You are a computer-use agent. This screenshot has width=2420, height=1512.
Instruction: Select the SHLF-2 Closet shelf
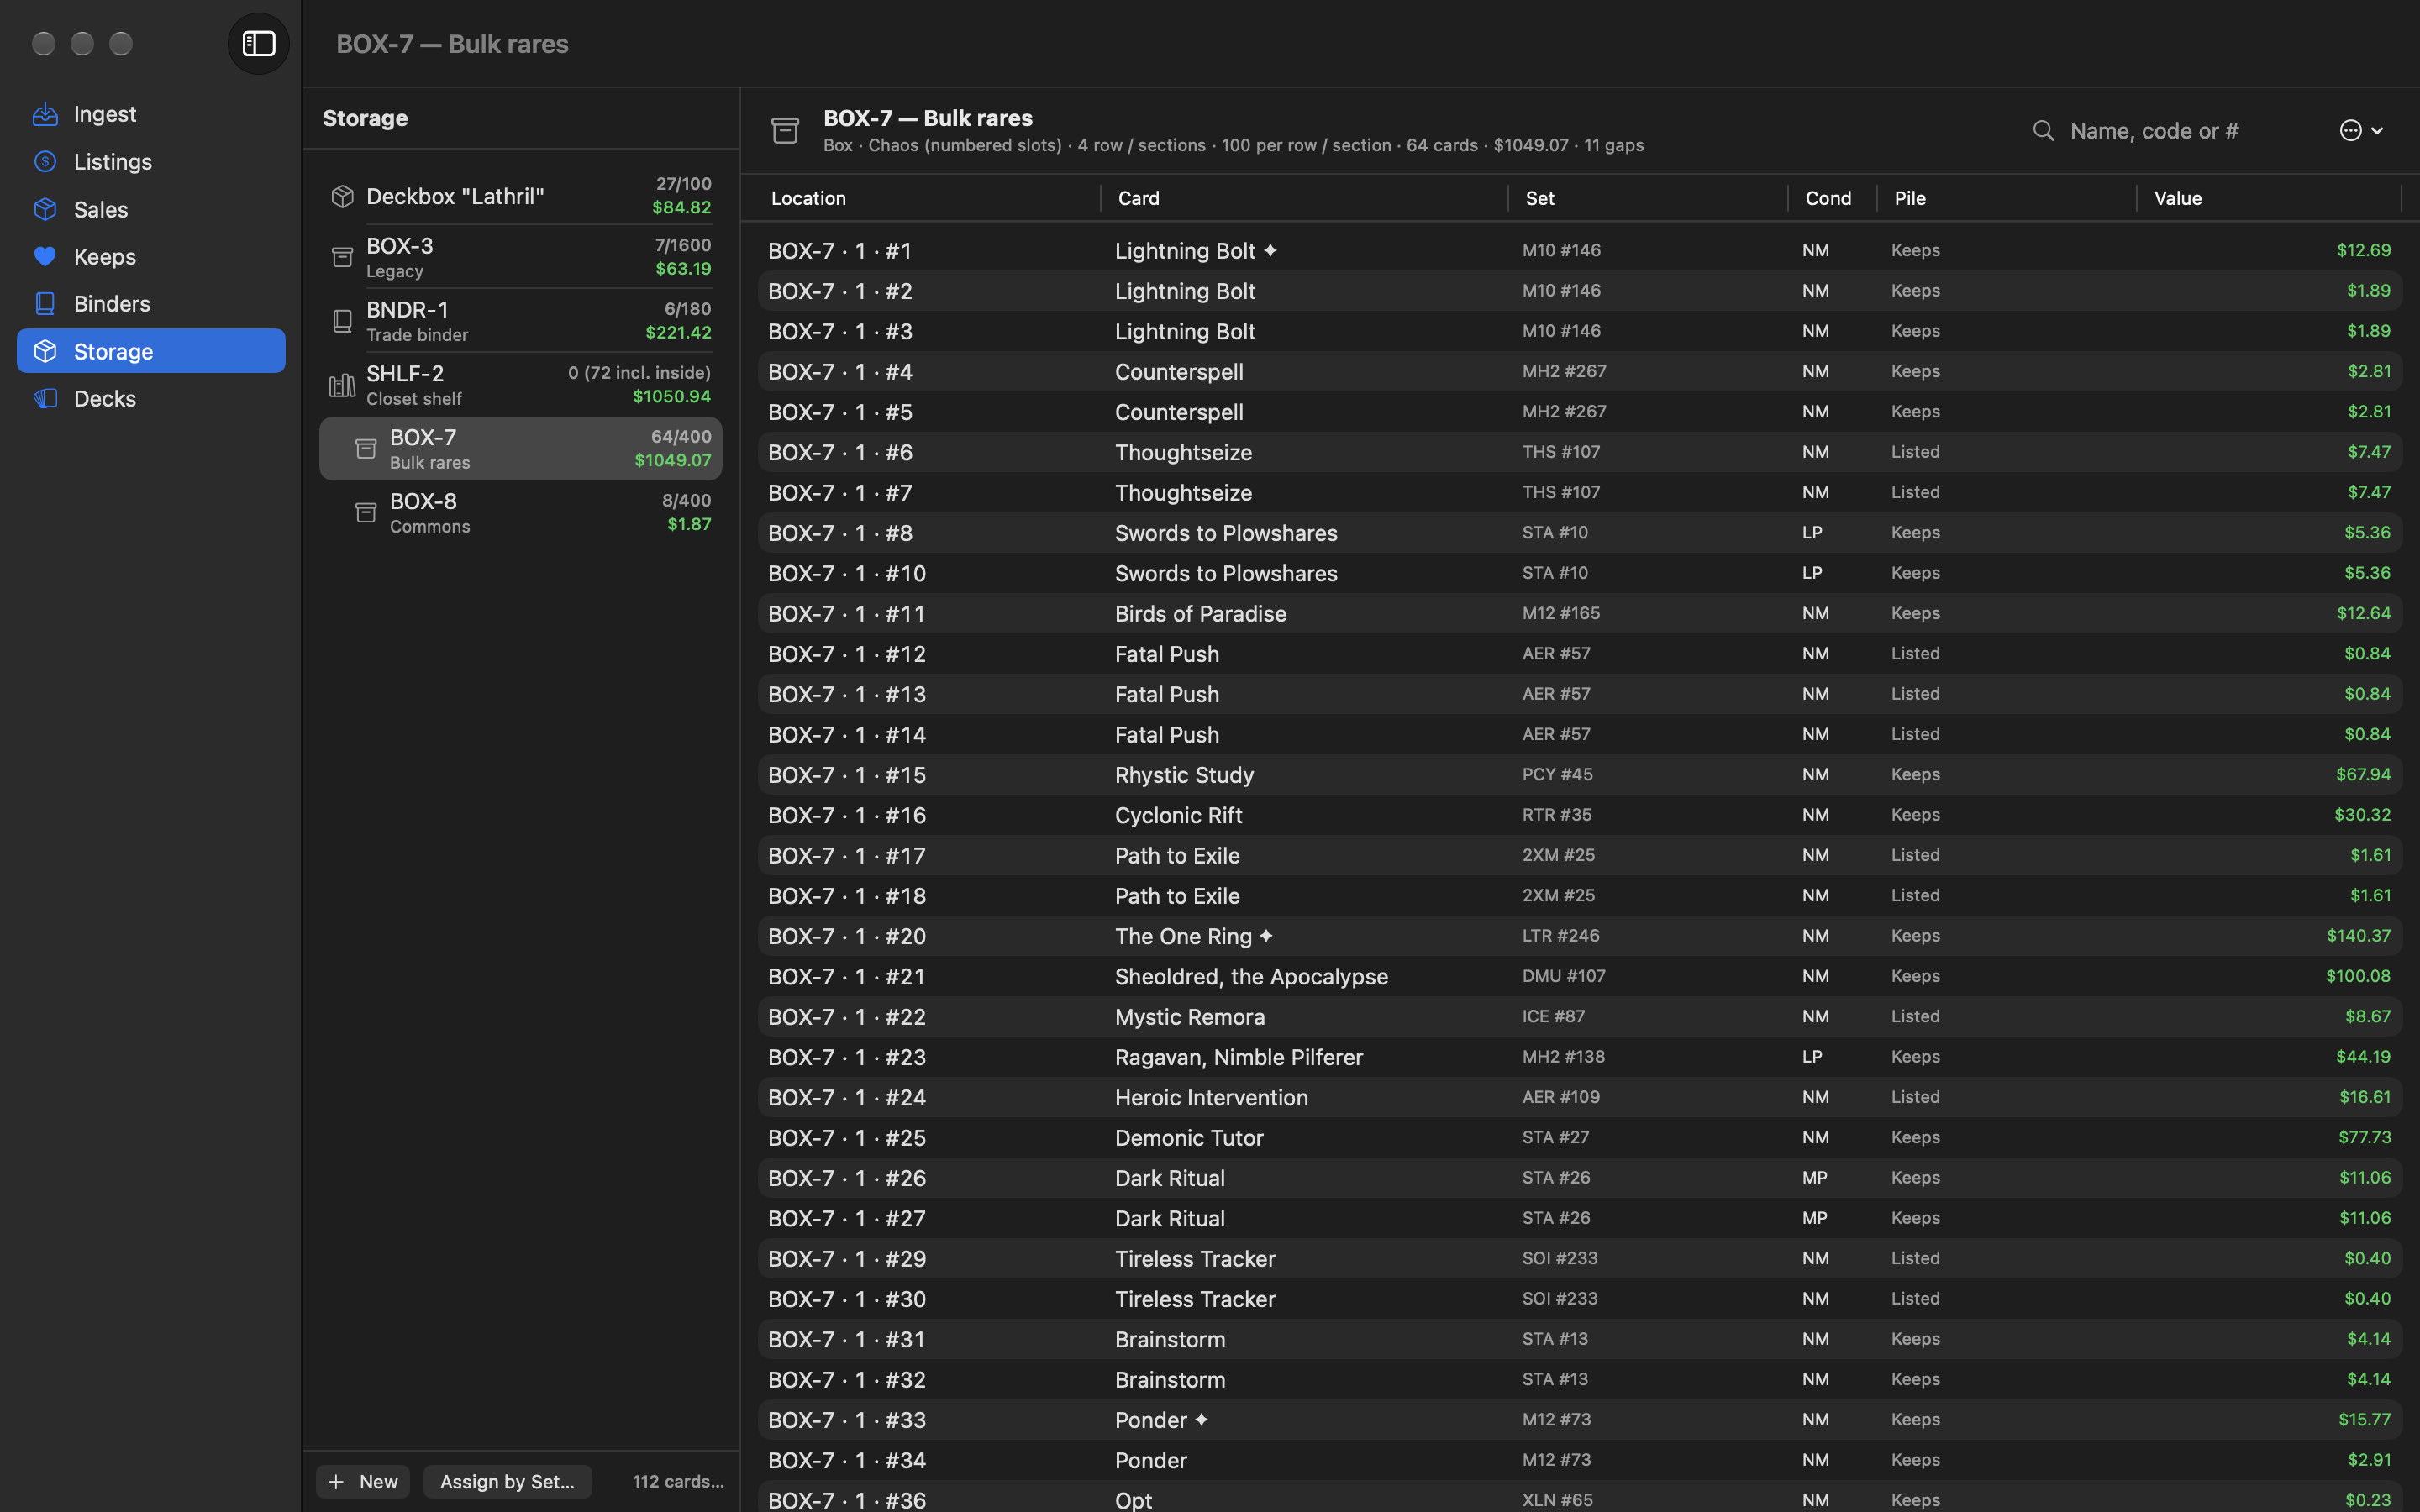[x=521, y=385]
